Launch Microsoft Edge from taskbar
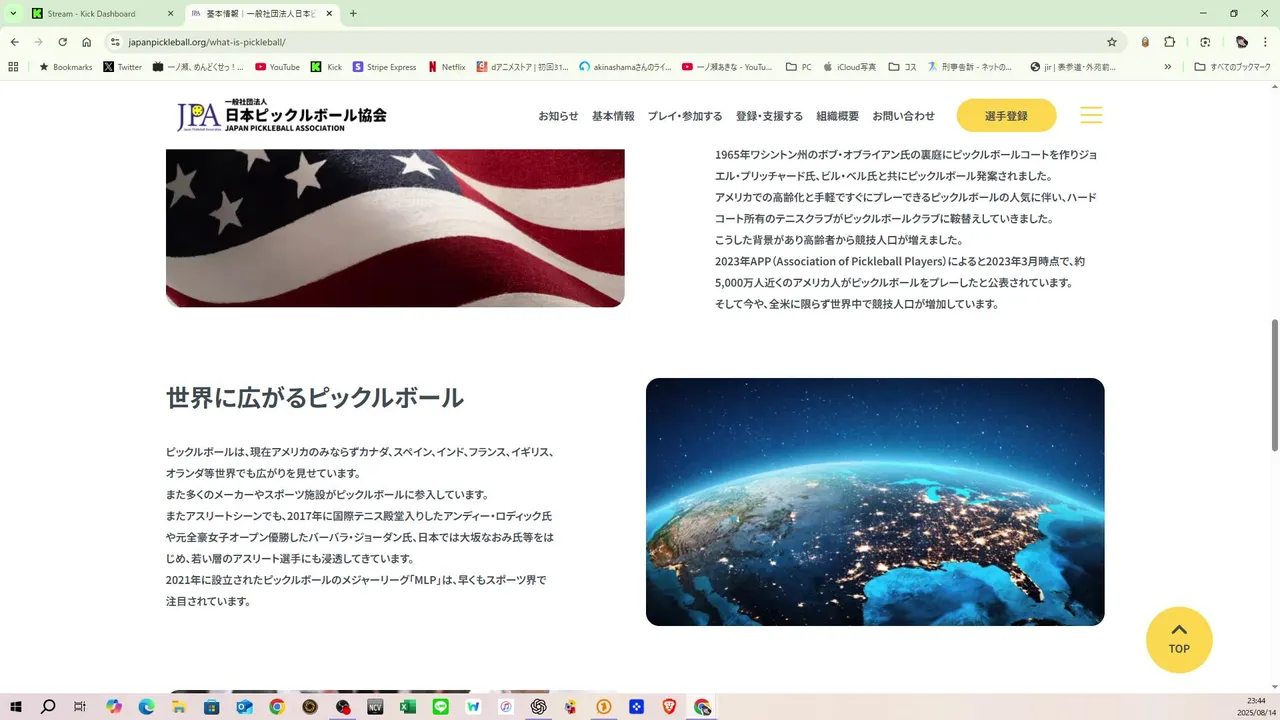The image size is (1280, 720). [x=146, y=706]
